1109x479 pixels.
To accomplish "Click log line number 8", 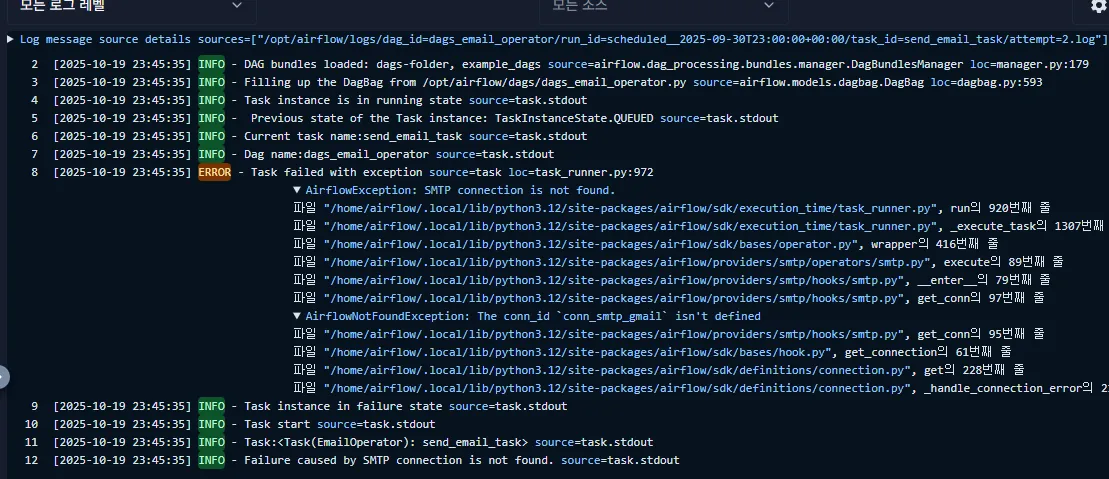I will (x=35, y=172).
